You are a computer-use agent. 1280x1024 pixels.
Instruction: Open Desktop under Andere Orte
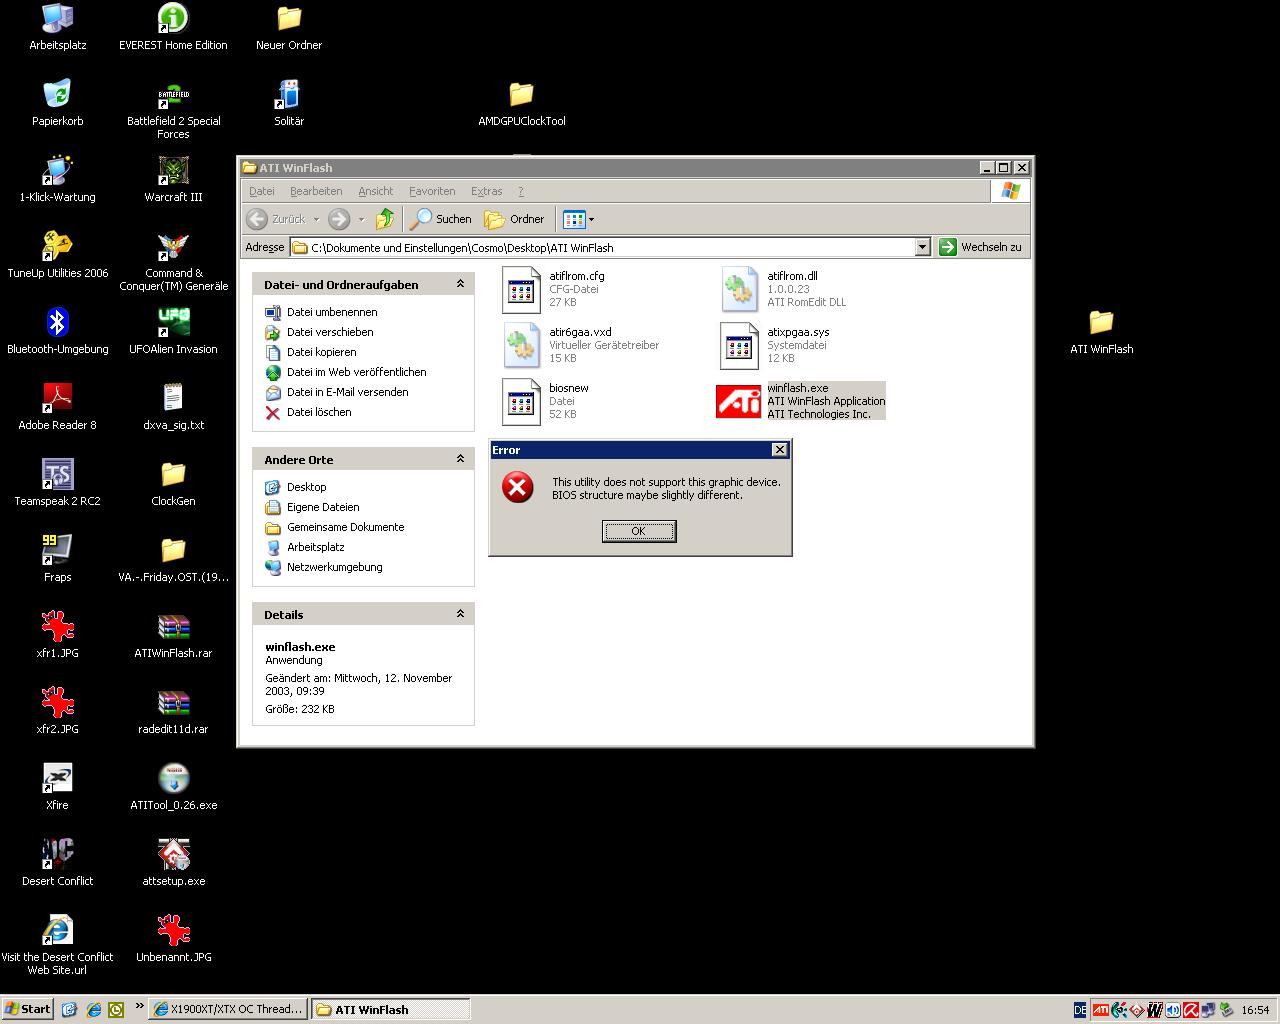pyautogui.click(x=306, y=487)
